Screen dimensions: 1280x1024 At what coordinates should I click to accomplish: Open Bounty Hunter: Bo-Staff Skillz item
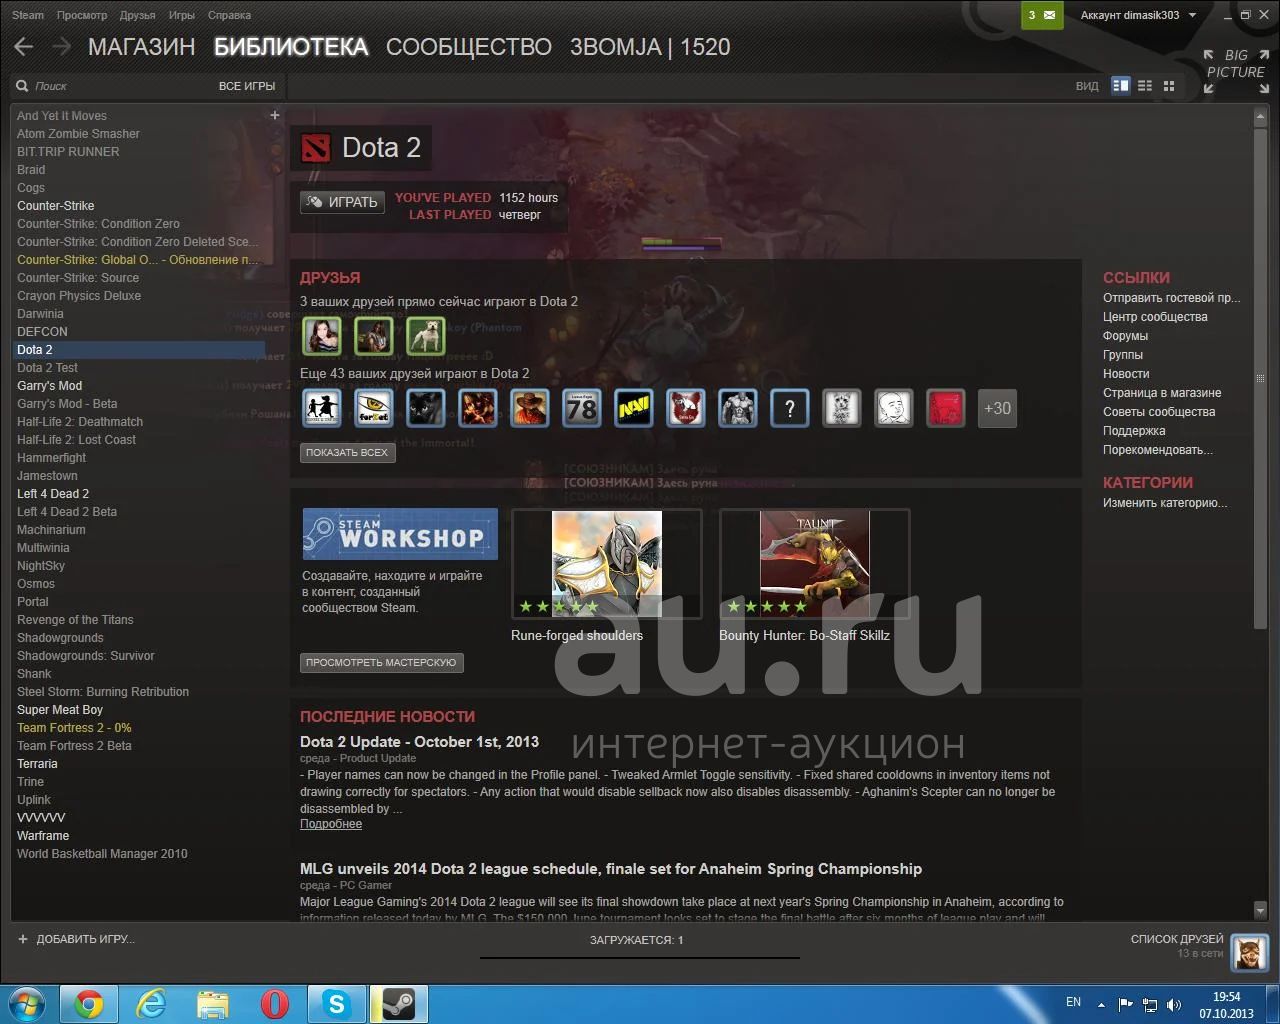click(815, 564)
